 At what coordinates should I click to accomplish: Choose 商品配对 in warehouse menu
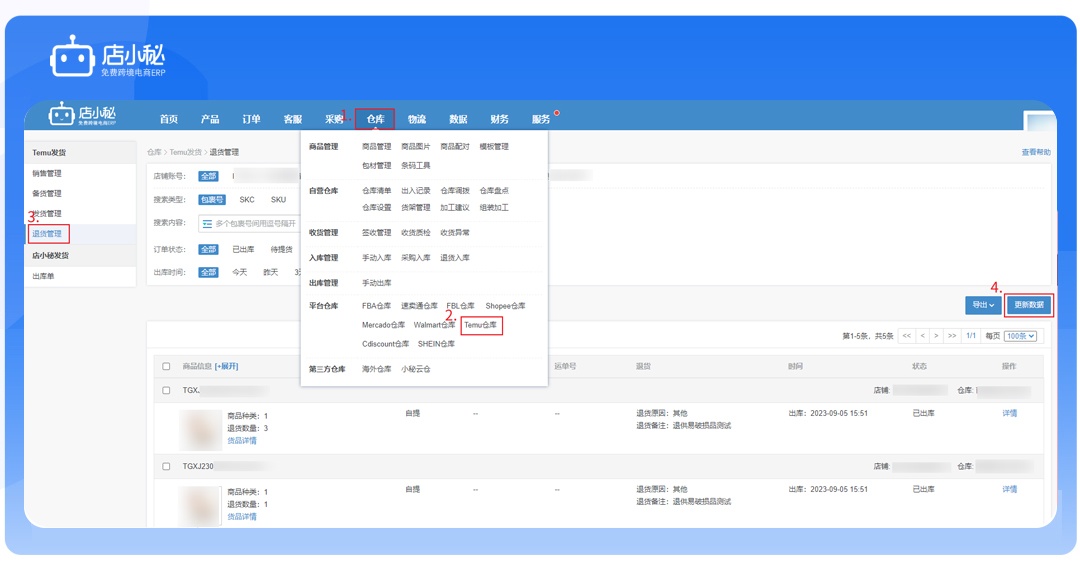click(x=455, y=147)
